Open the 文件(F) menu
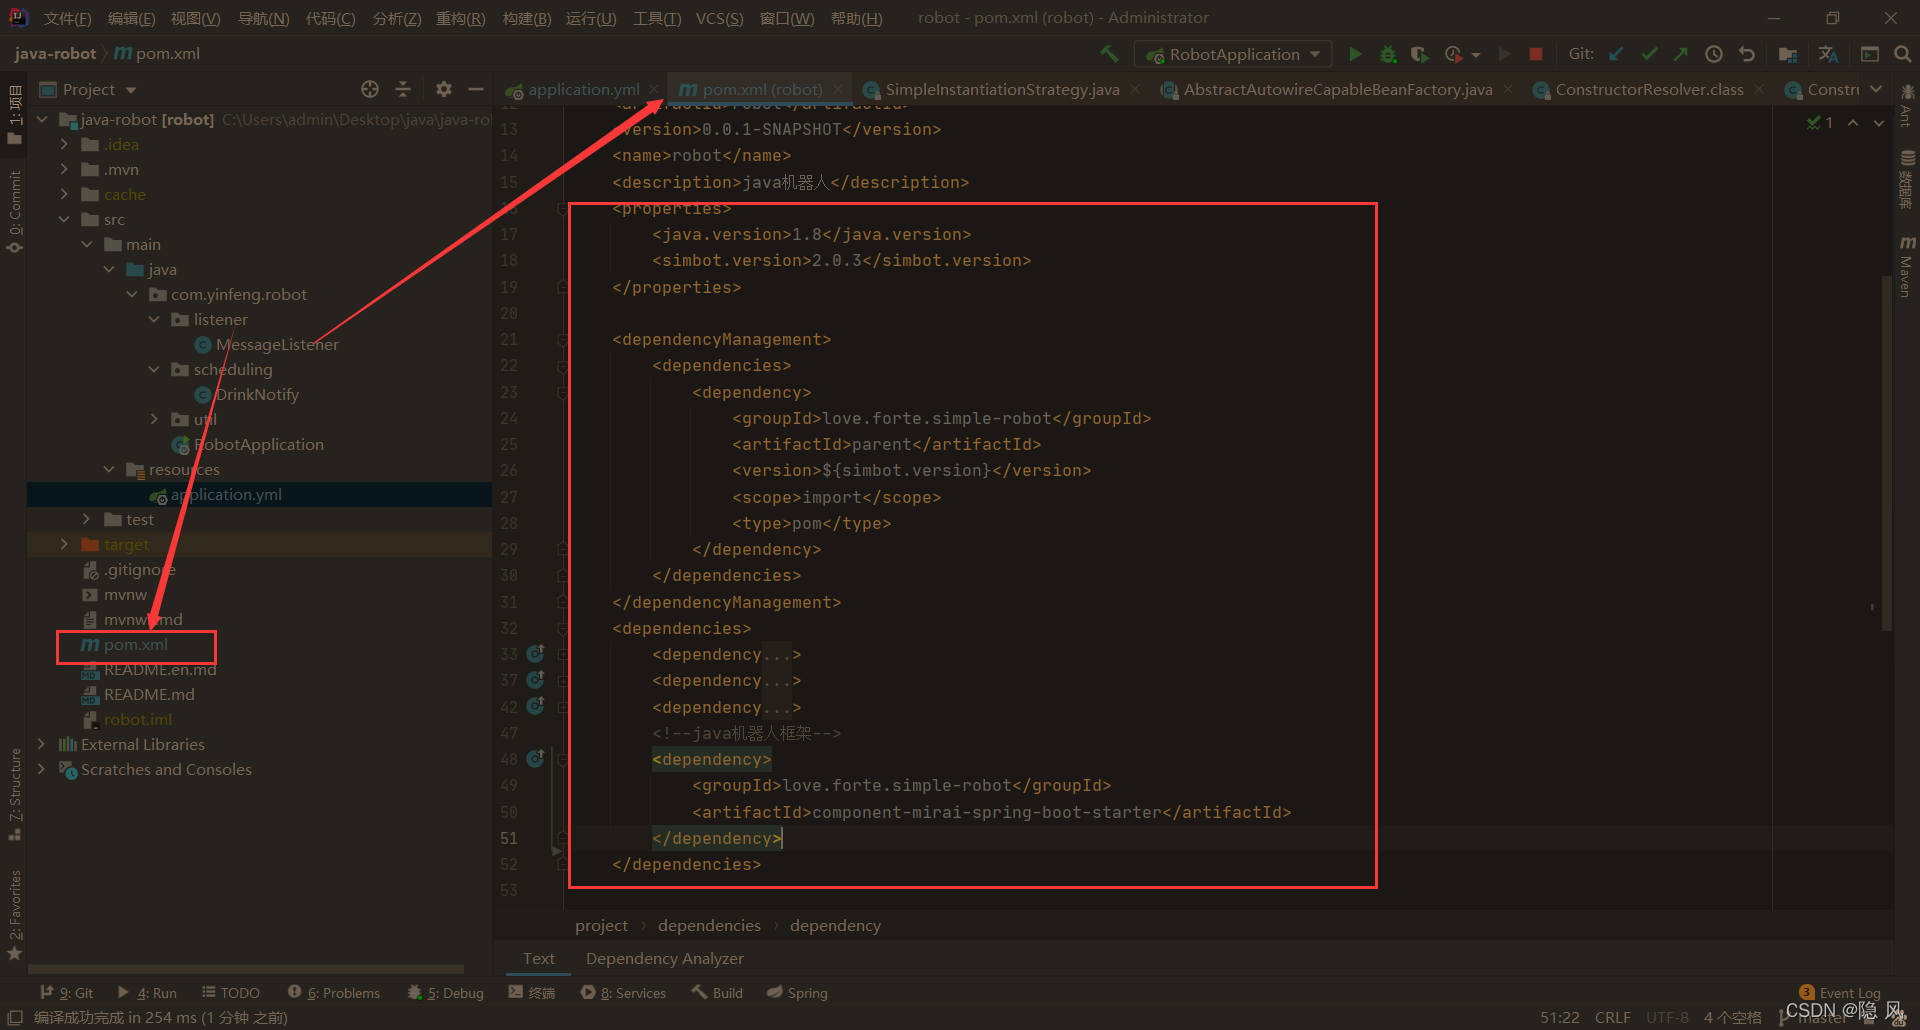 coord(67,18)
